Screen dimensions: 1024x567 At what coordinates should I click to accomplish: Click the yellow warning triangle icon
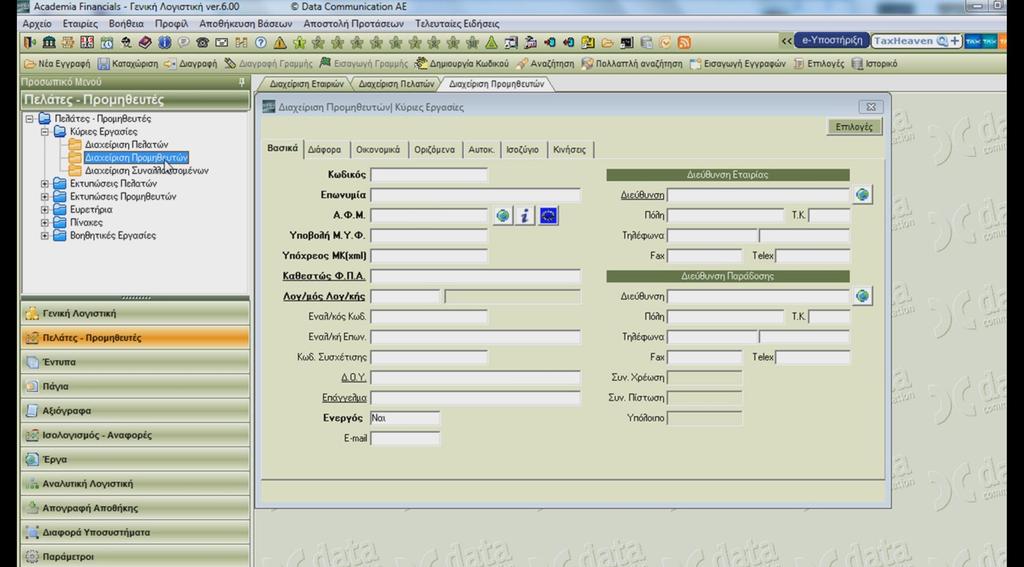(280, 42)
